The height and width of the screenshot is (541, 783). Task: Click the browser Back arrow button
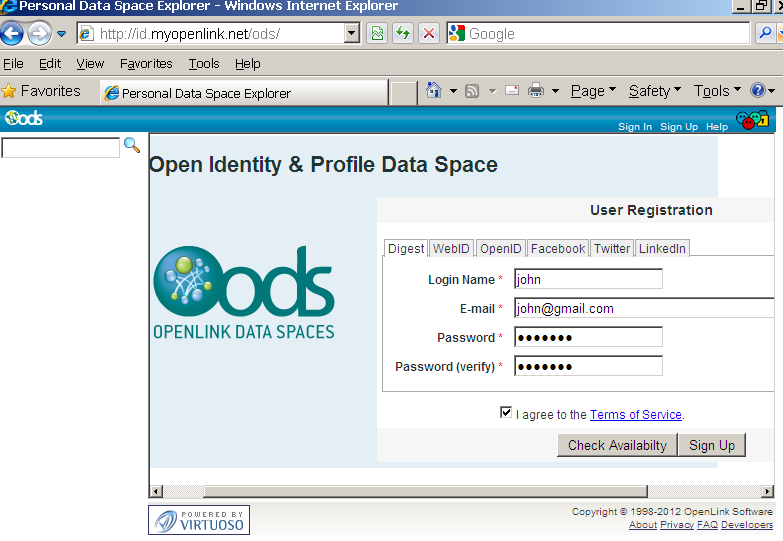pyautogui.click(x=12, y=34)
